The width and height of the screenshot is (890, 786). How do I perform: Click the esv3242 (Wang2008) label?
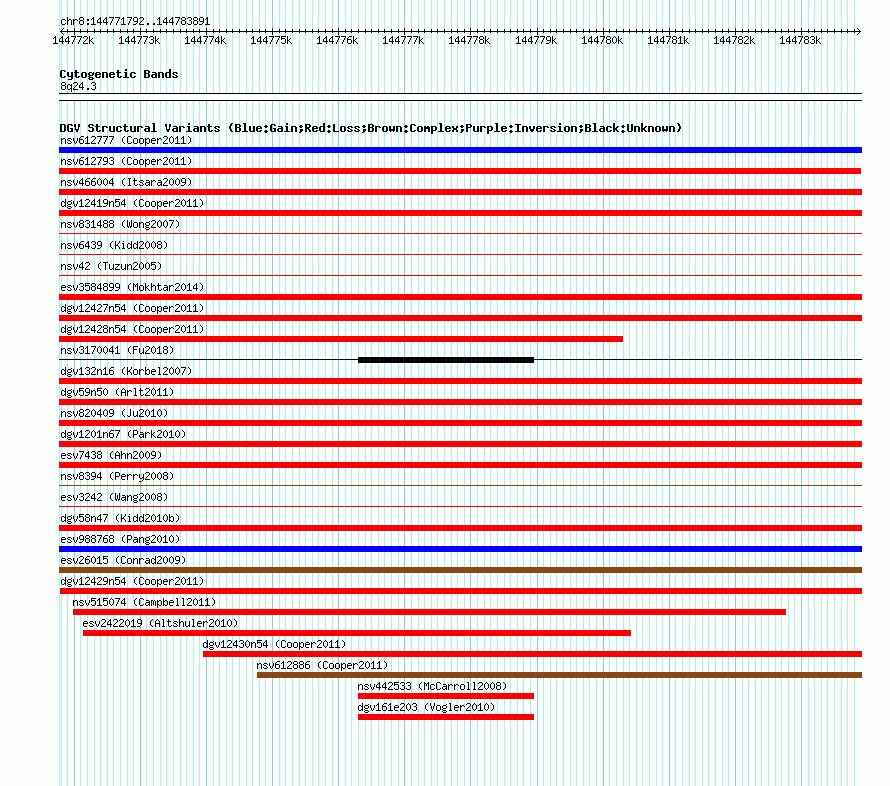click(x=114, y=497)
